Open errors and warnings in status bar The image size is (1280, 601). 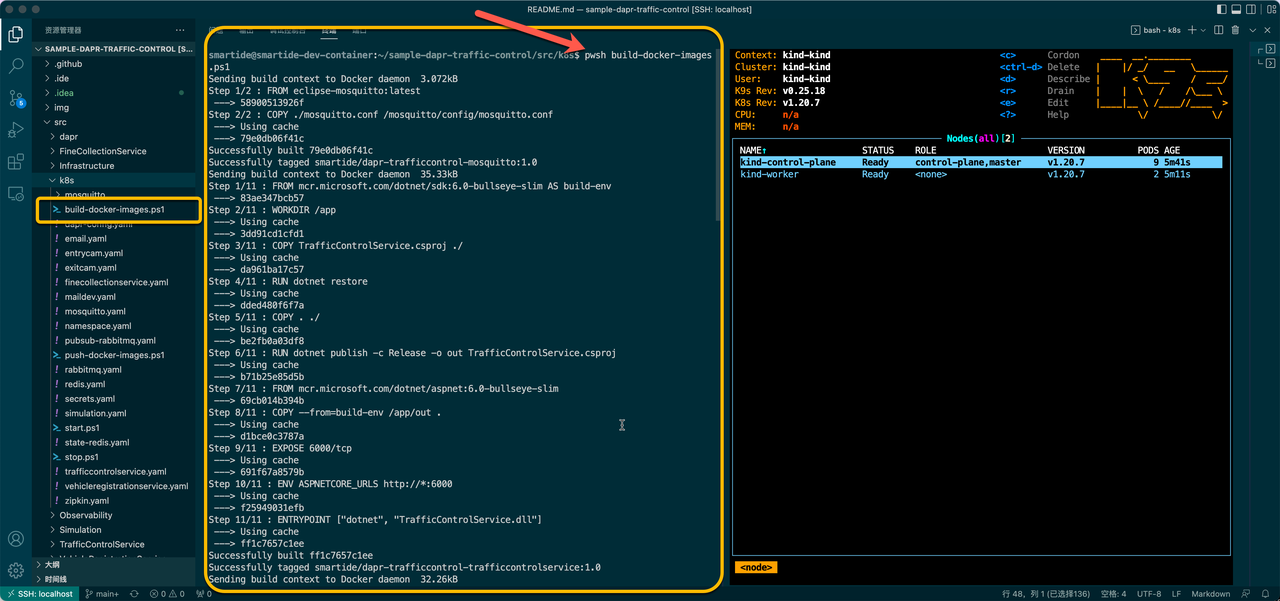pos(167,594)
